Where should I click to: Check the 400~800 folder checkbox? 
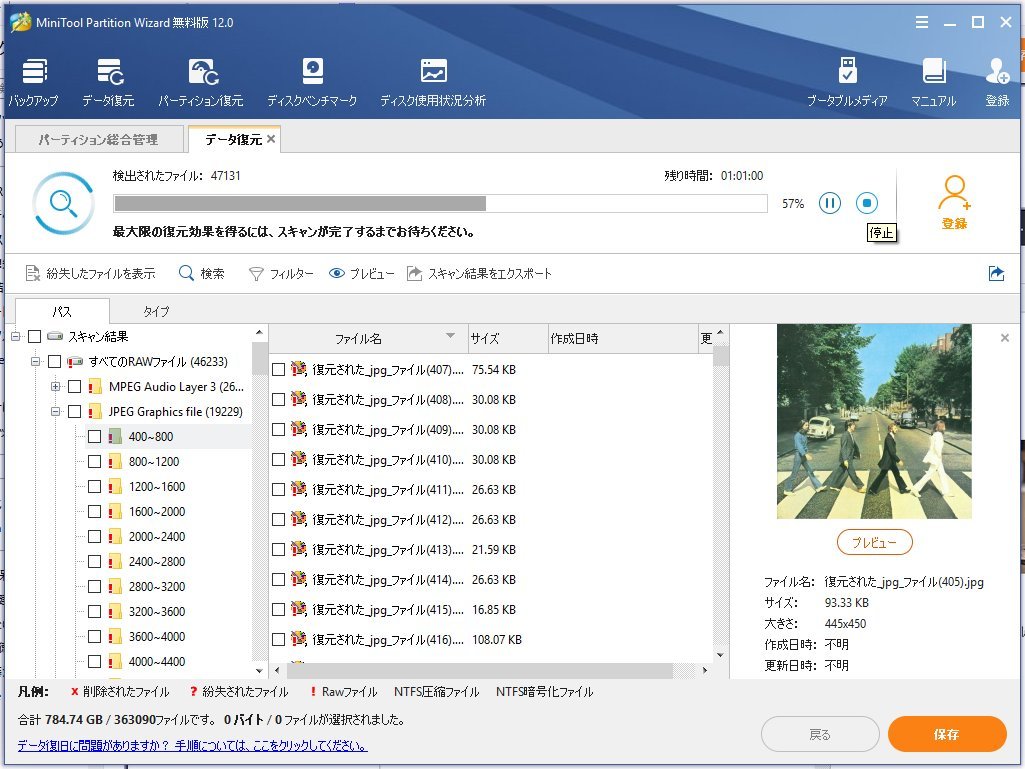95,436
